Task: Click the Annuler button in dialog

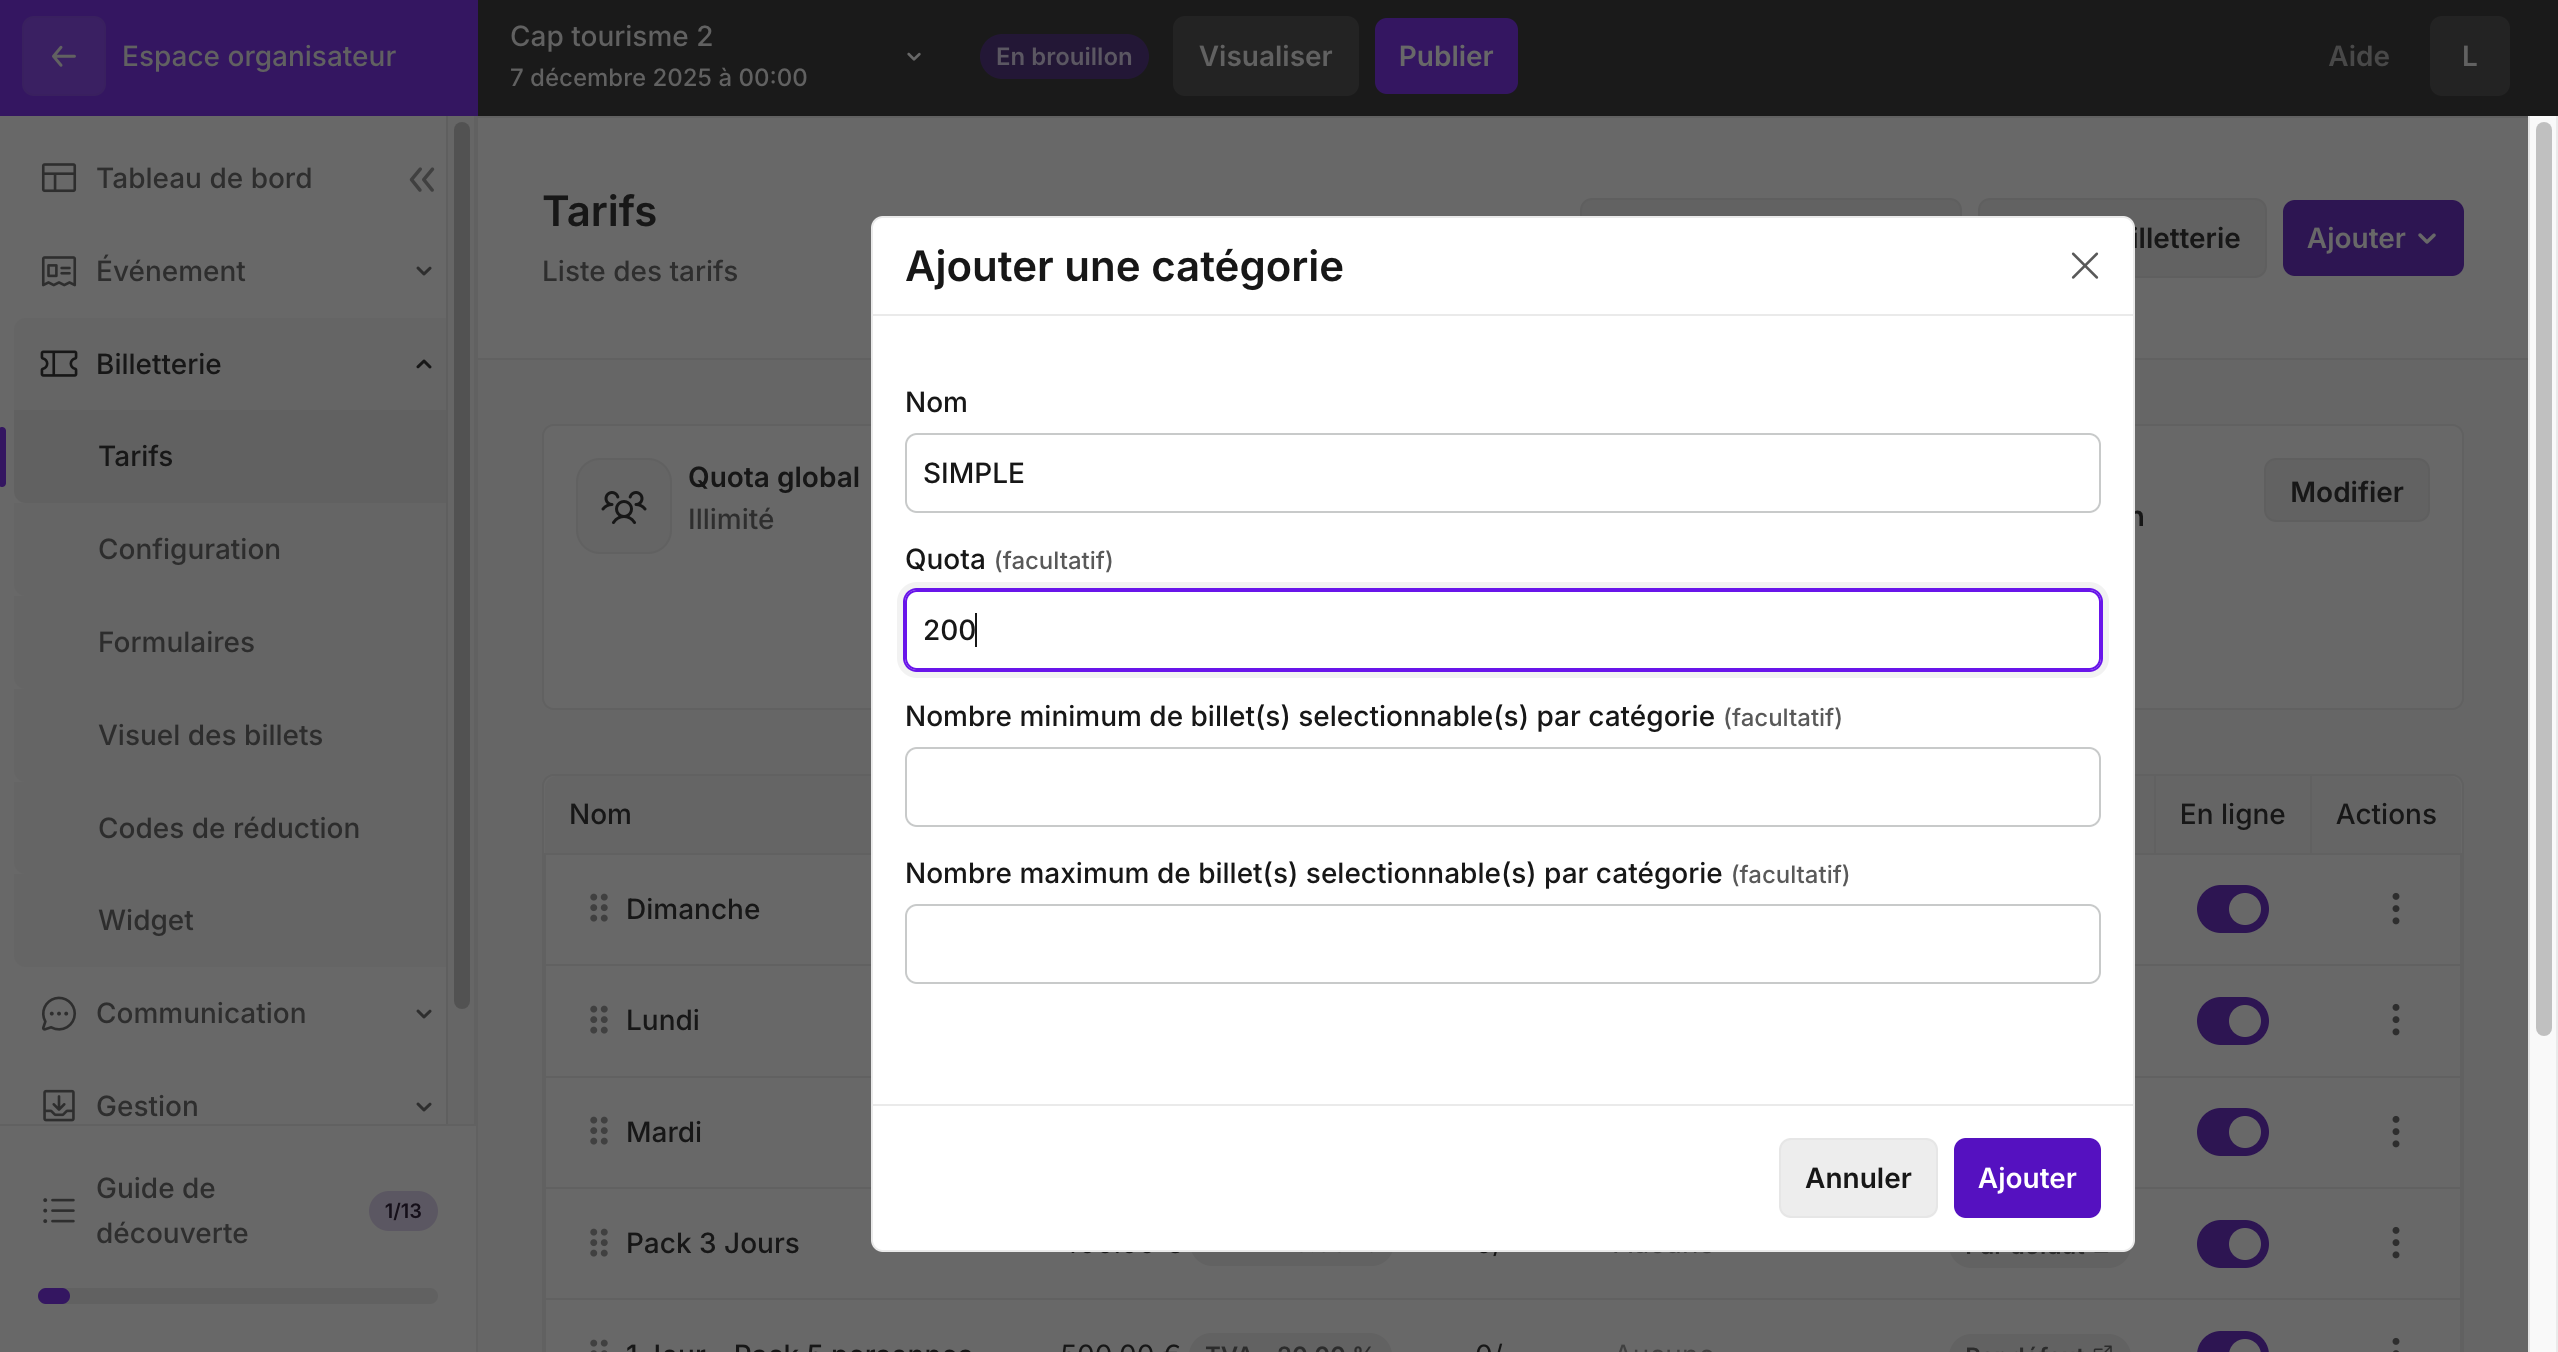Action: point(1857,1178)
